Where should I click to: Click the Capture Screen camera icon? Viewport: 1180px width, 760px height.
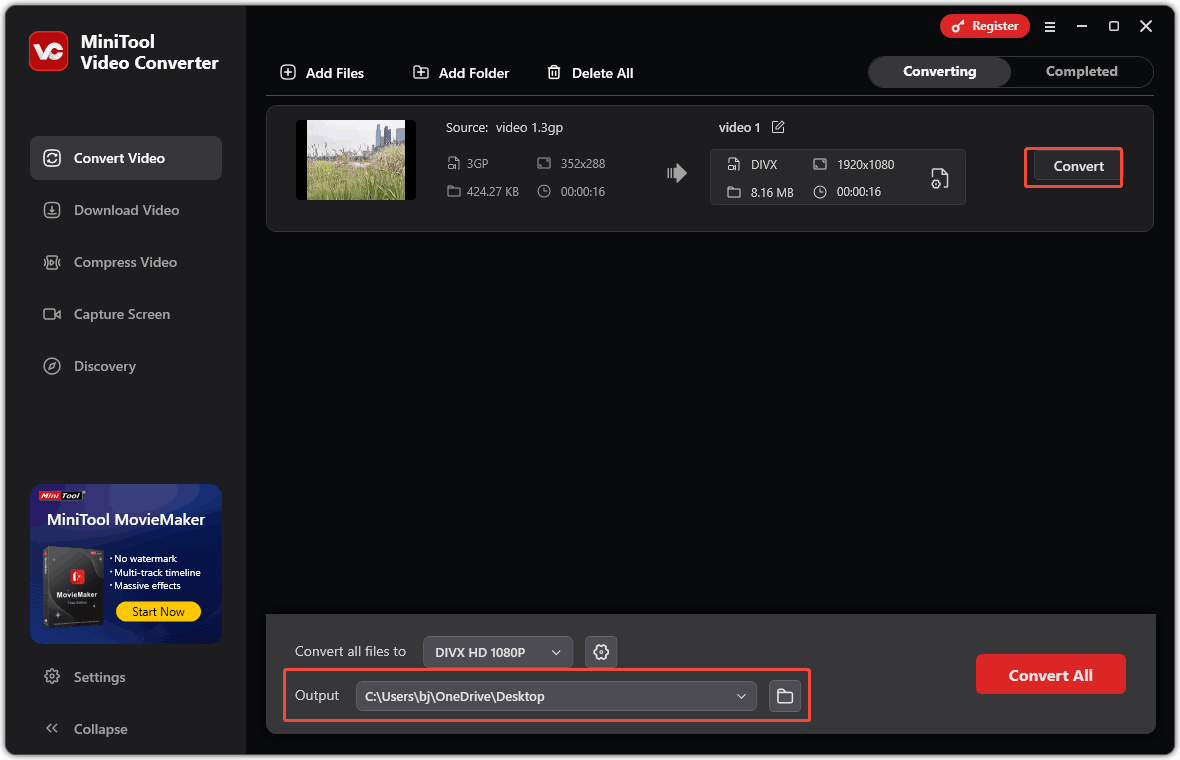click(52, 314)
